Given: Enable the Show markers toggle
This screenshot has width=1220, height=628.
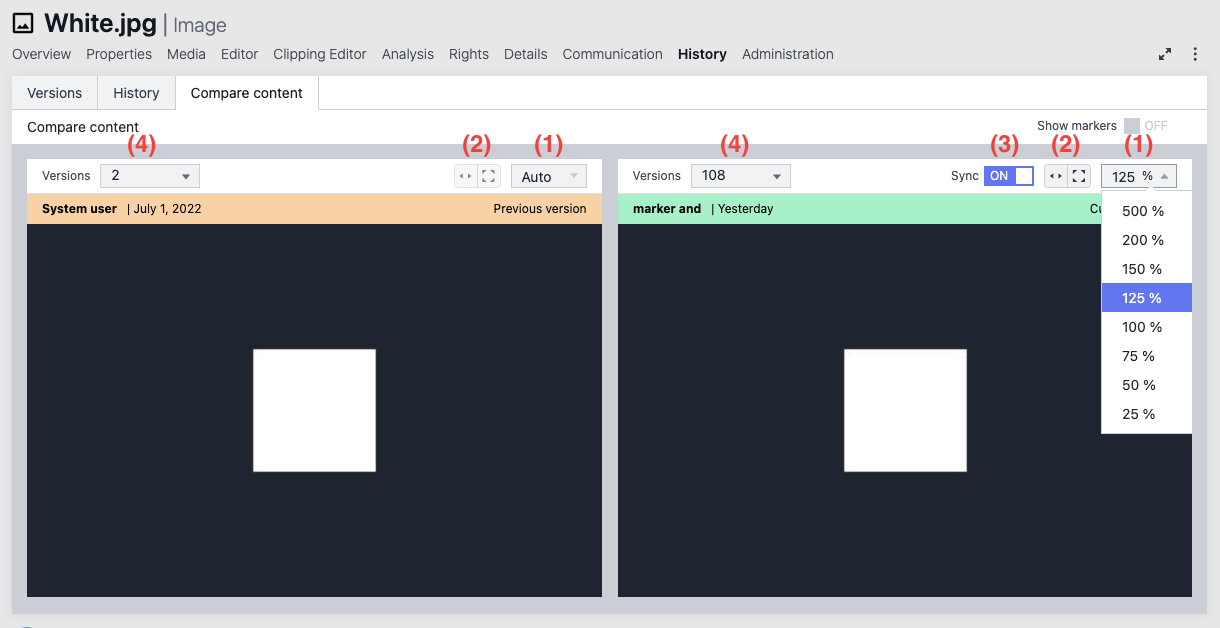Looking at the screenshot, I should [x=1132, y=125].
